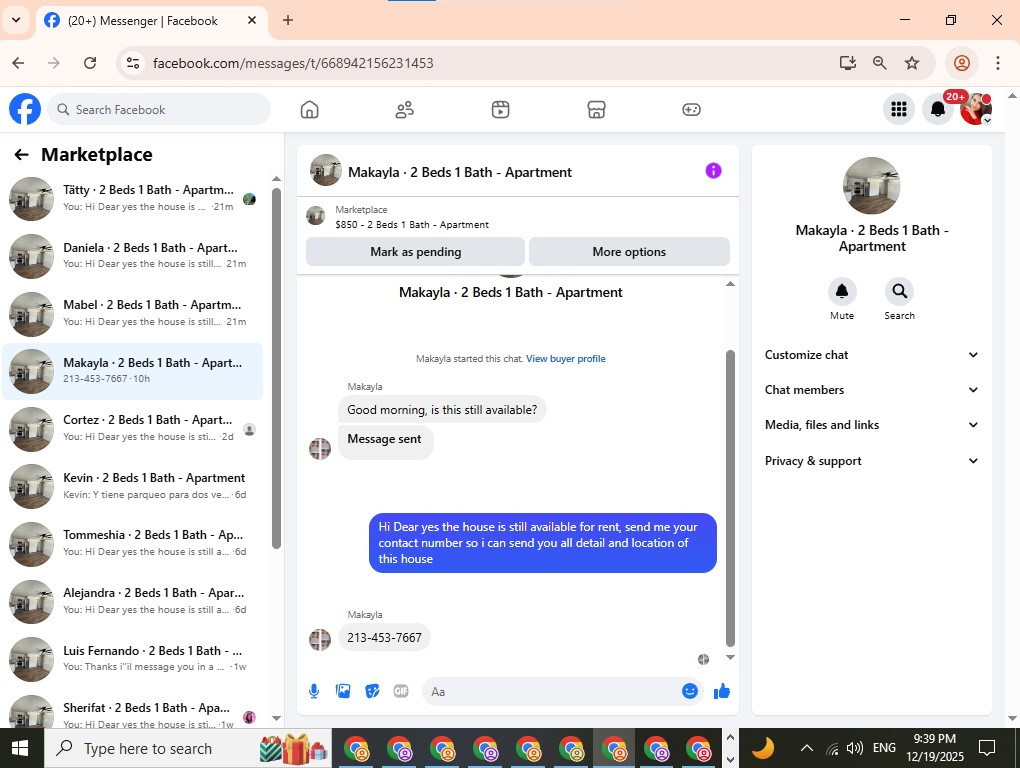1020x768 pixels.
Task: Open Alejandra conversation in list
Action: [x=133, y=601]
